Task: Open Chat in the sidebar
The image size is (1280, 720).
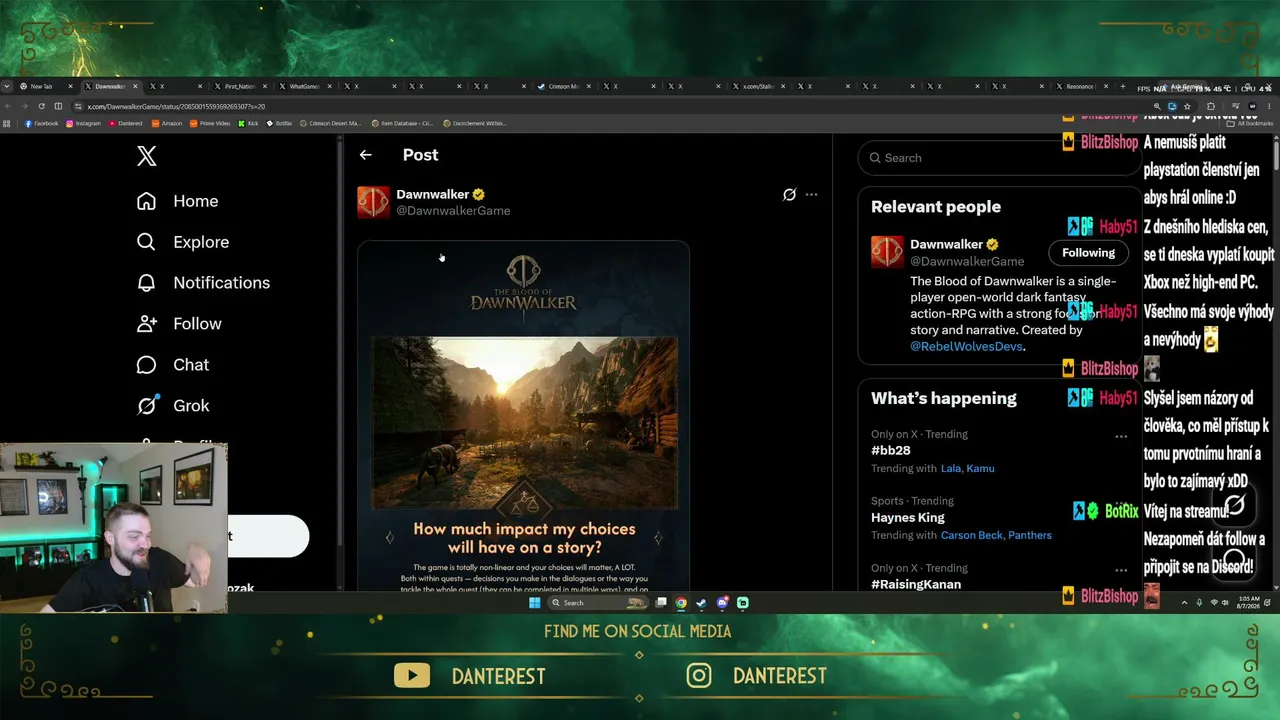Action: point(173,365)
